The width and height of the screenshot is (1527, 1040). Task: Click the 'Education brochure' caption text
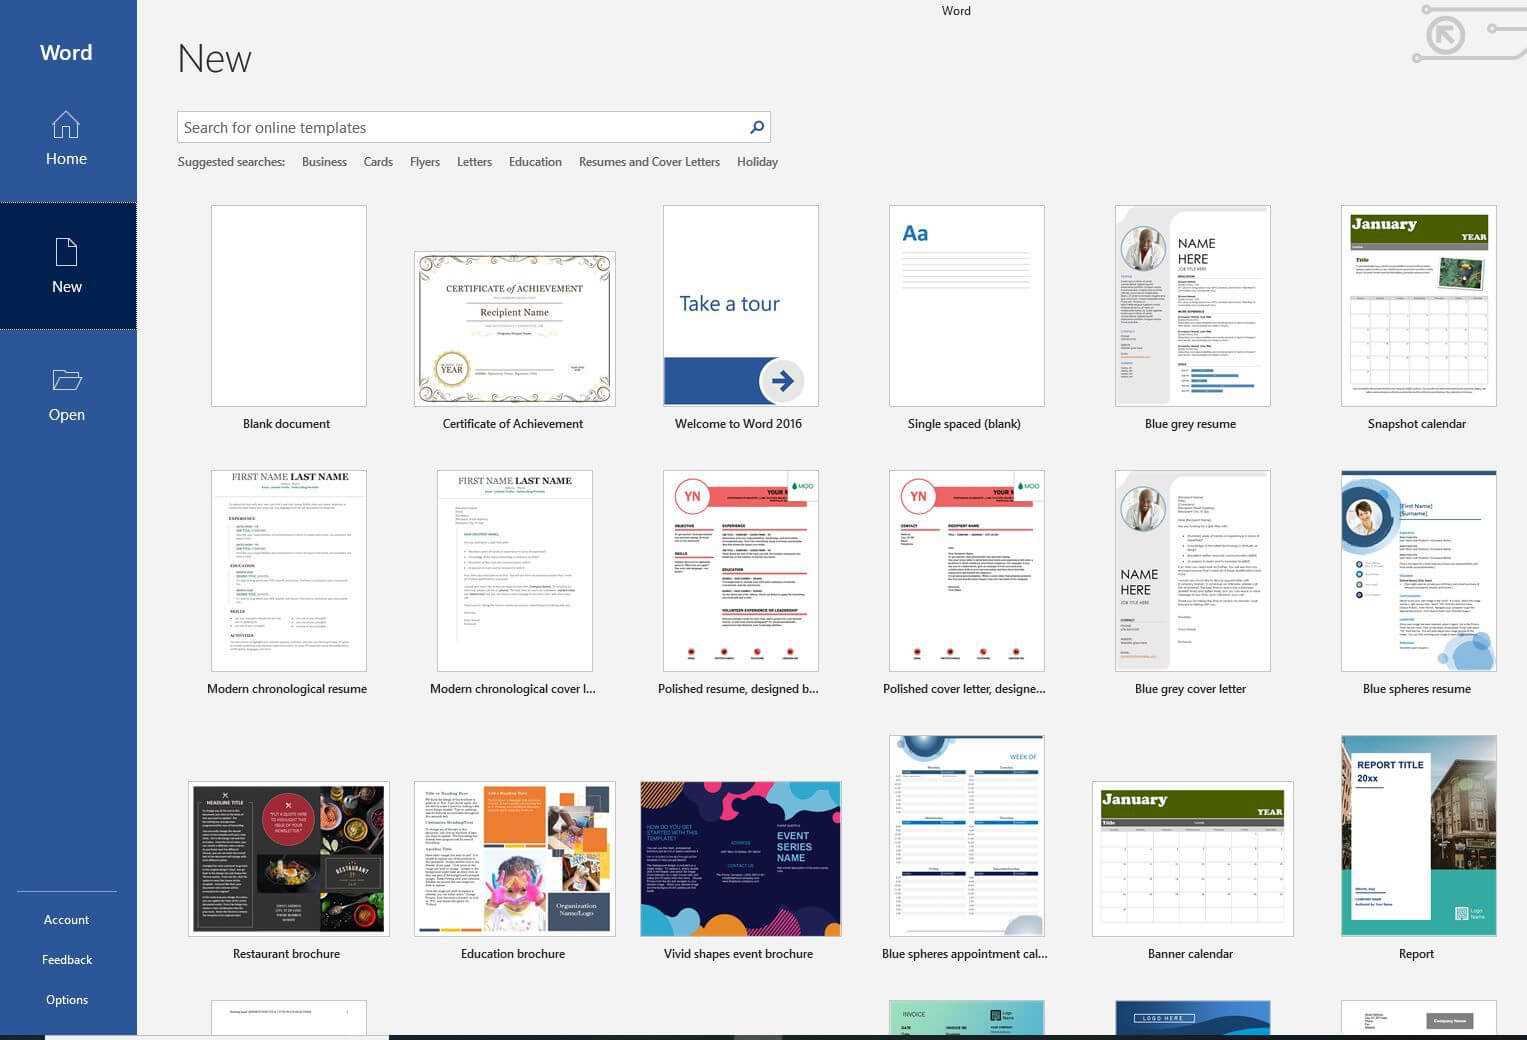(513, 954)
